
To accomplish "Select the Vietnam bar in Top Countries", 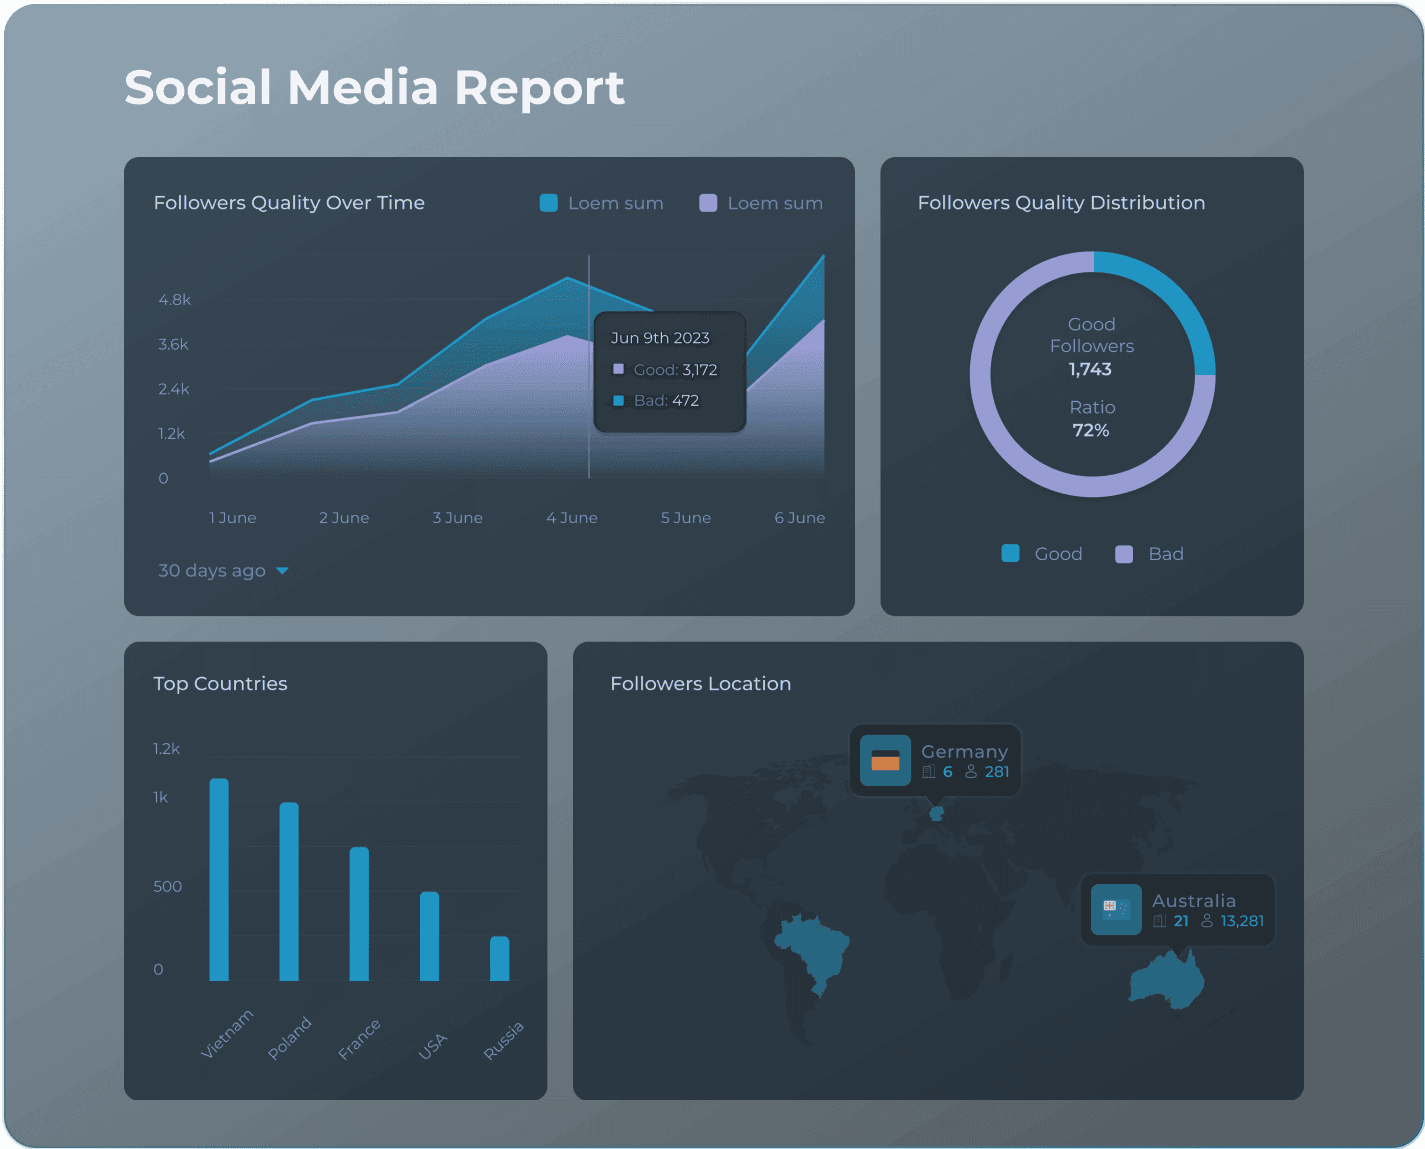I will coord(219,879).
